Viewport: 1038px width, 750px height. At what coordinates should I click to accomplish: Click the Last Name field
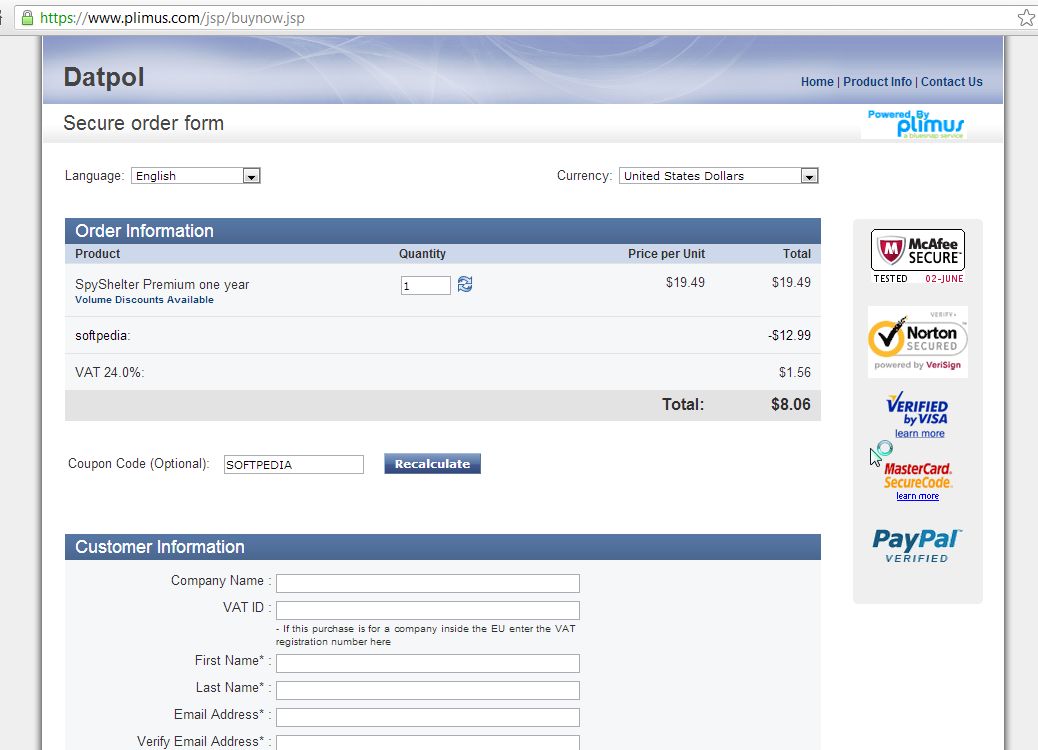[428, 690]
